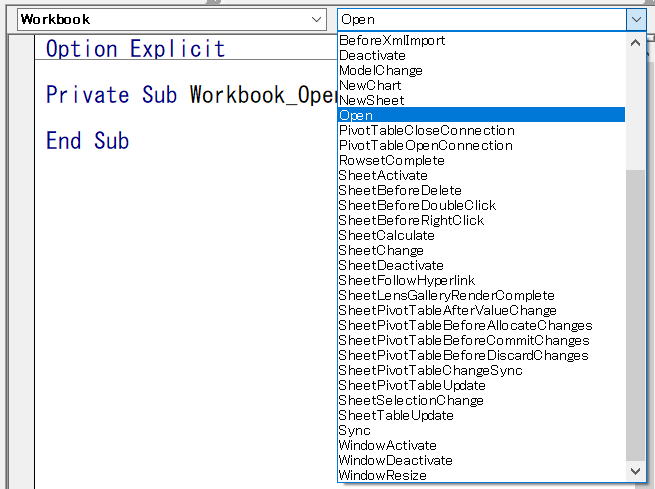Select BeforeXmlImport from the event list
This screenshot has width=655, height=489.
[x=392, y=40]
